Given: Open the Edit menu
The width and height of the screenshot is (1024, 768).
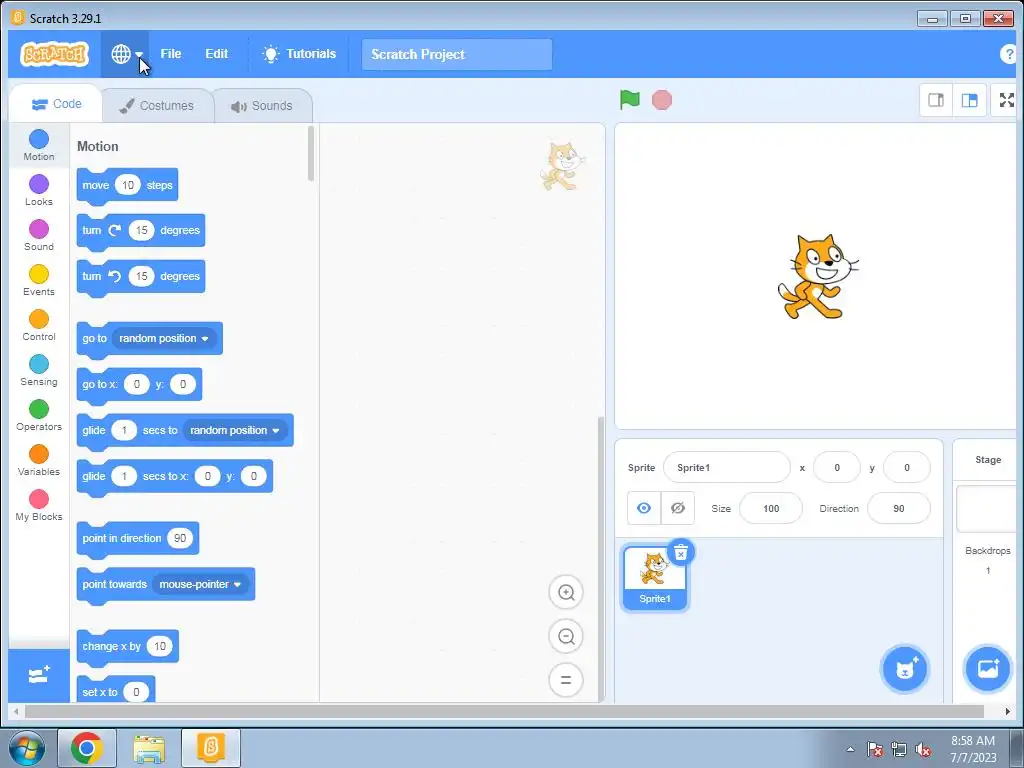Looking at the screenshot, I should [x=216, y=54].
